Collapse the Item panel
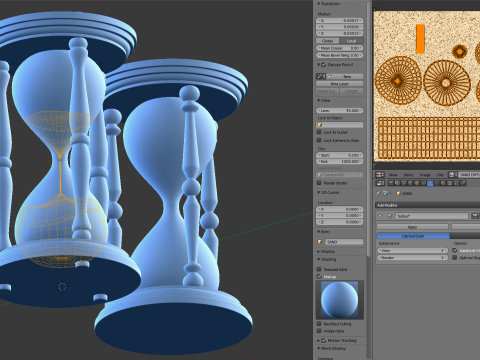Viewport: 480px width, 360px height. point(319,232)
